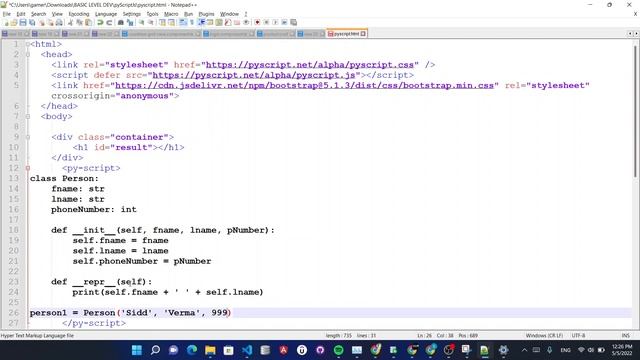Open the File menu
This screenshot has width=640, height=360.
[x=7, y=14]
